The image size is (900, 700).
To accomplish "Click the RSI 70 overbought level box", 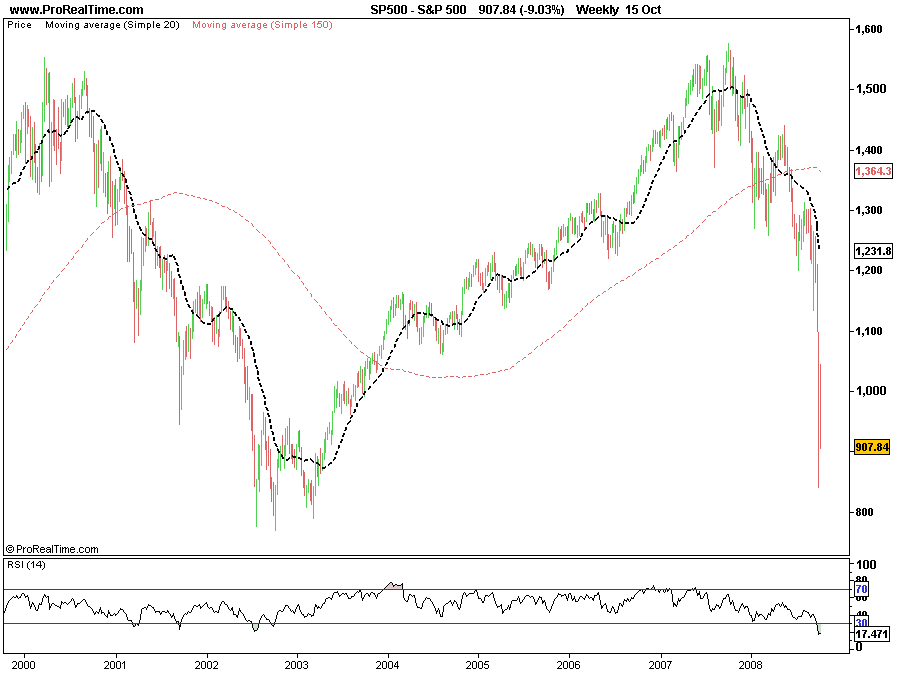I will [x=861, y=589].
